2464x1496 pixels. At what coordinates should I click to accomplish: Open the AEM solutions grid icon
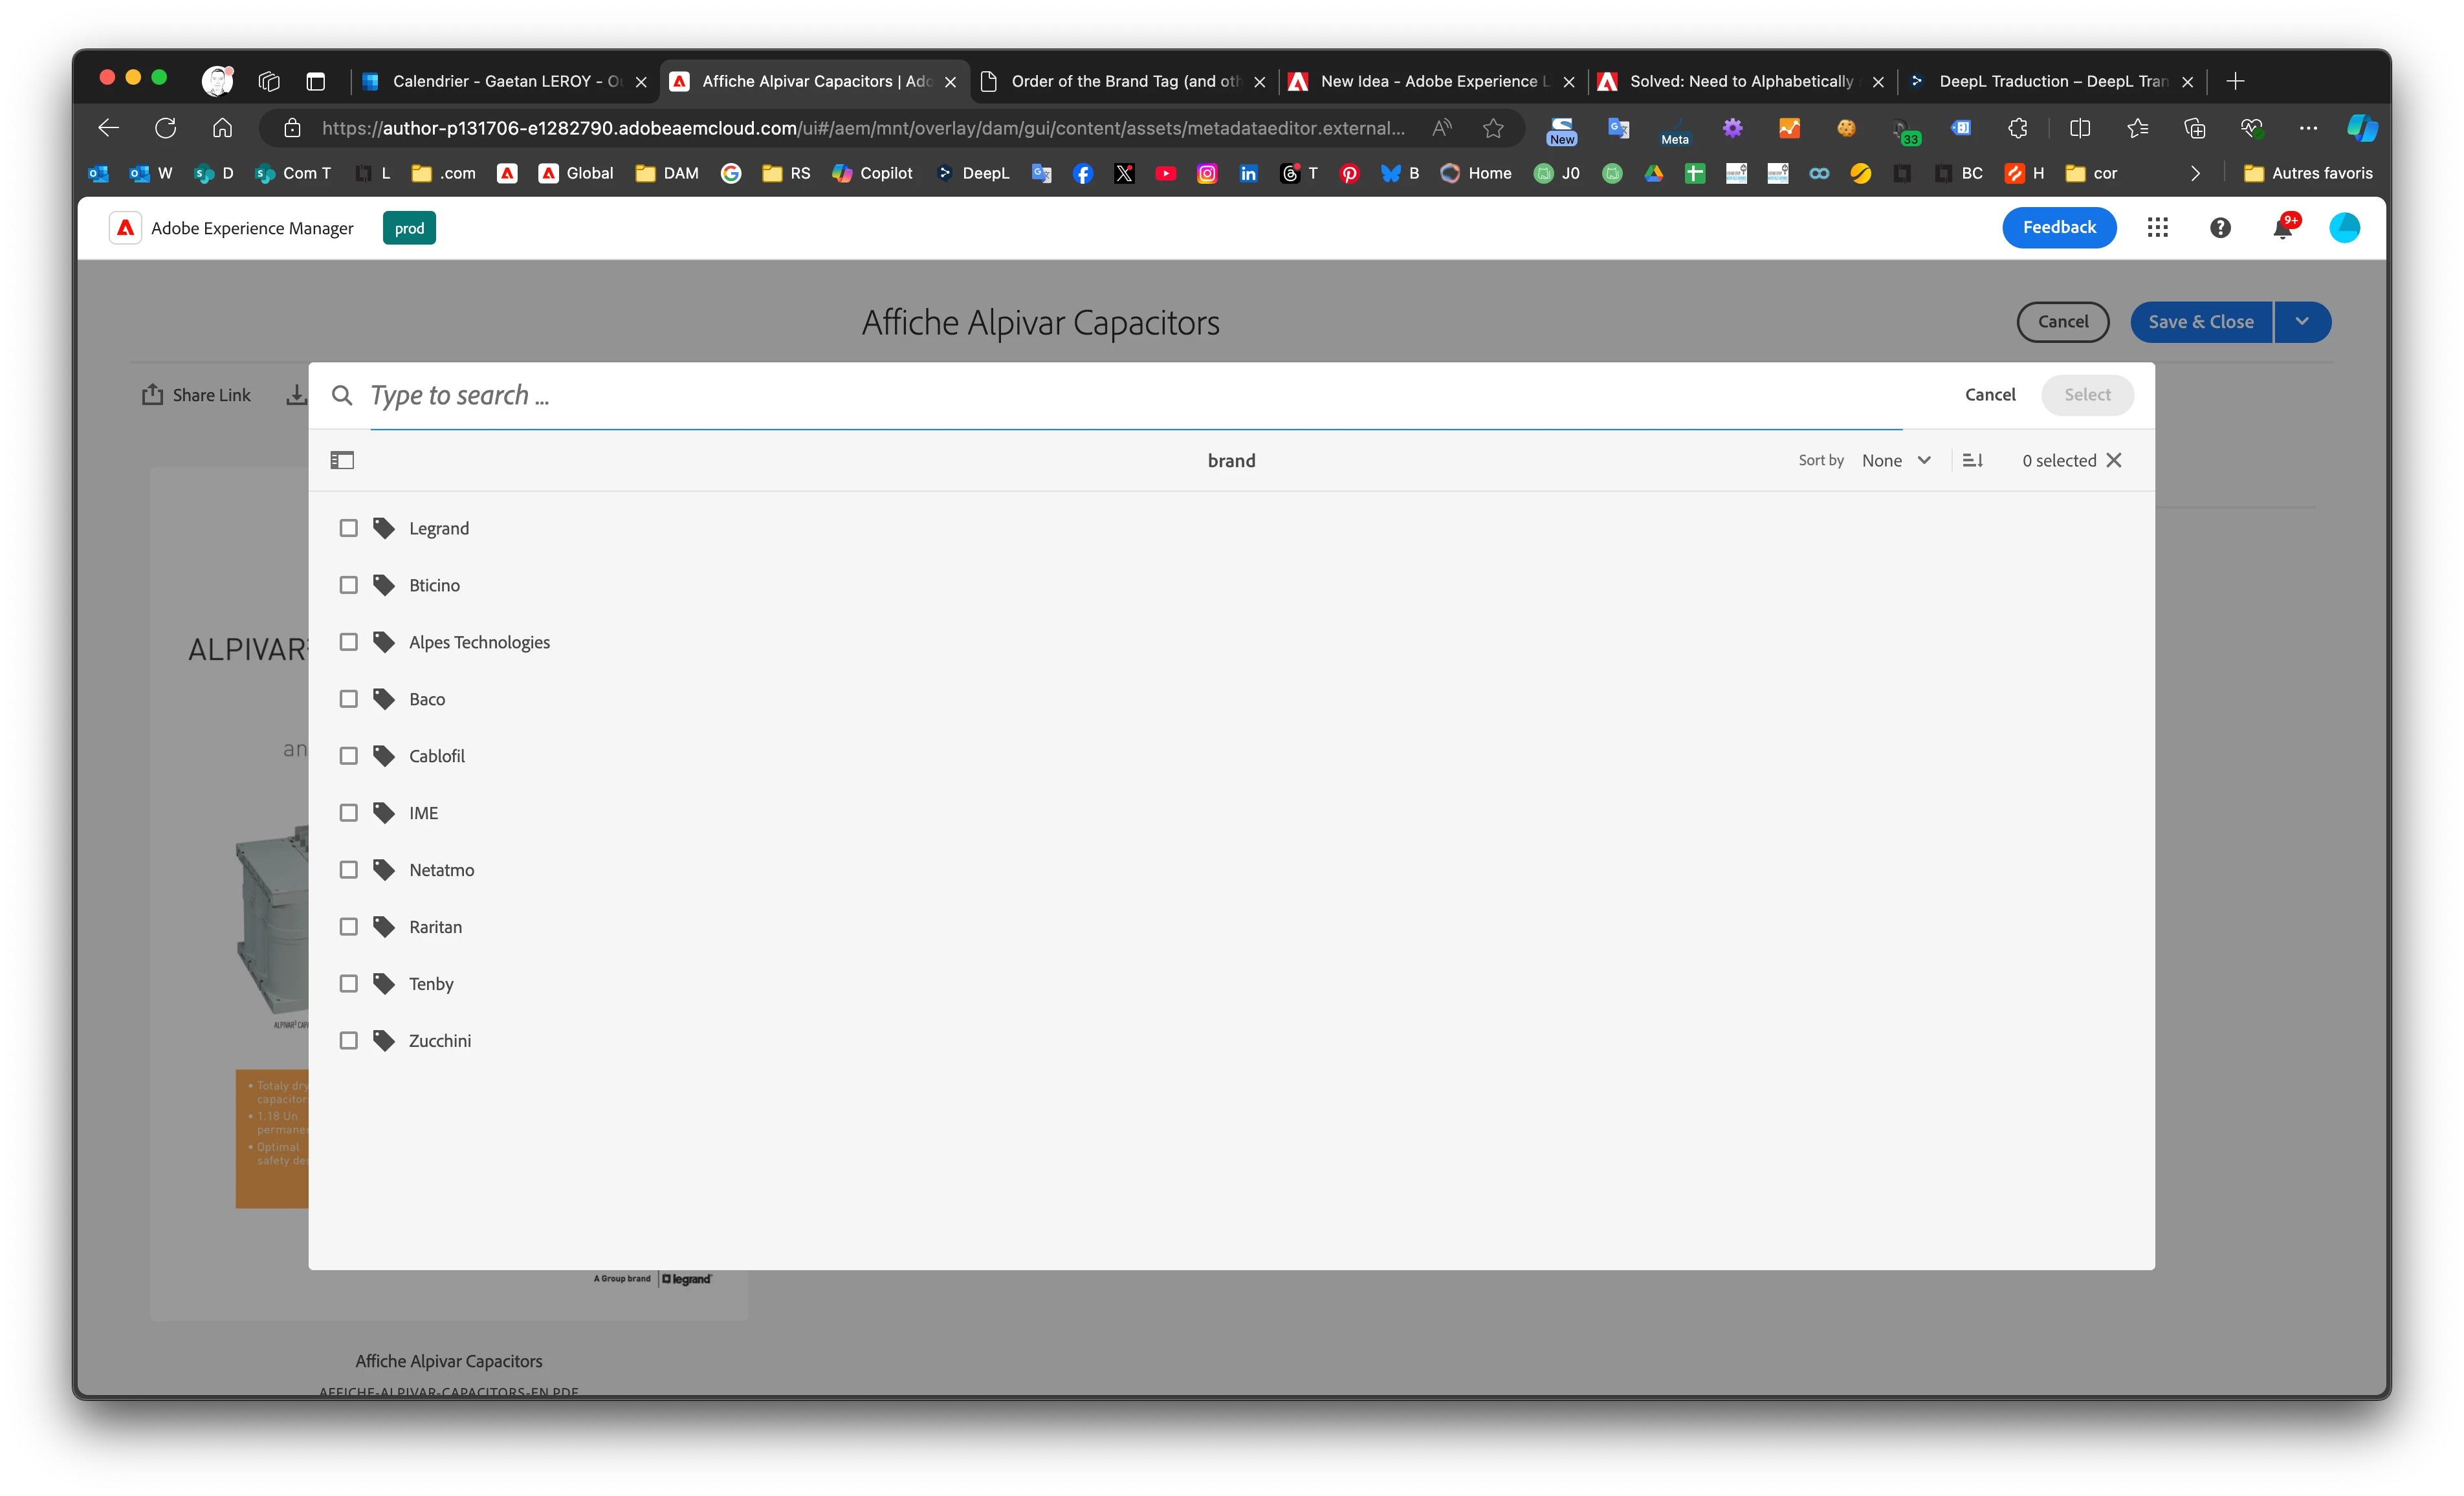(2157, 228)
